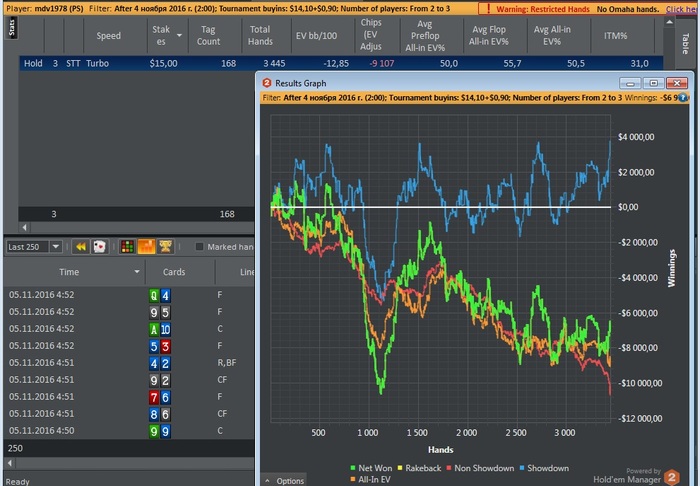Click the 9 5 cards in hand list
Viewport: 700px width, 486px height.
(160, 312)
